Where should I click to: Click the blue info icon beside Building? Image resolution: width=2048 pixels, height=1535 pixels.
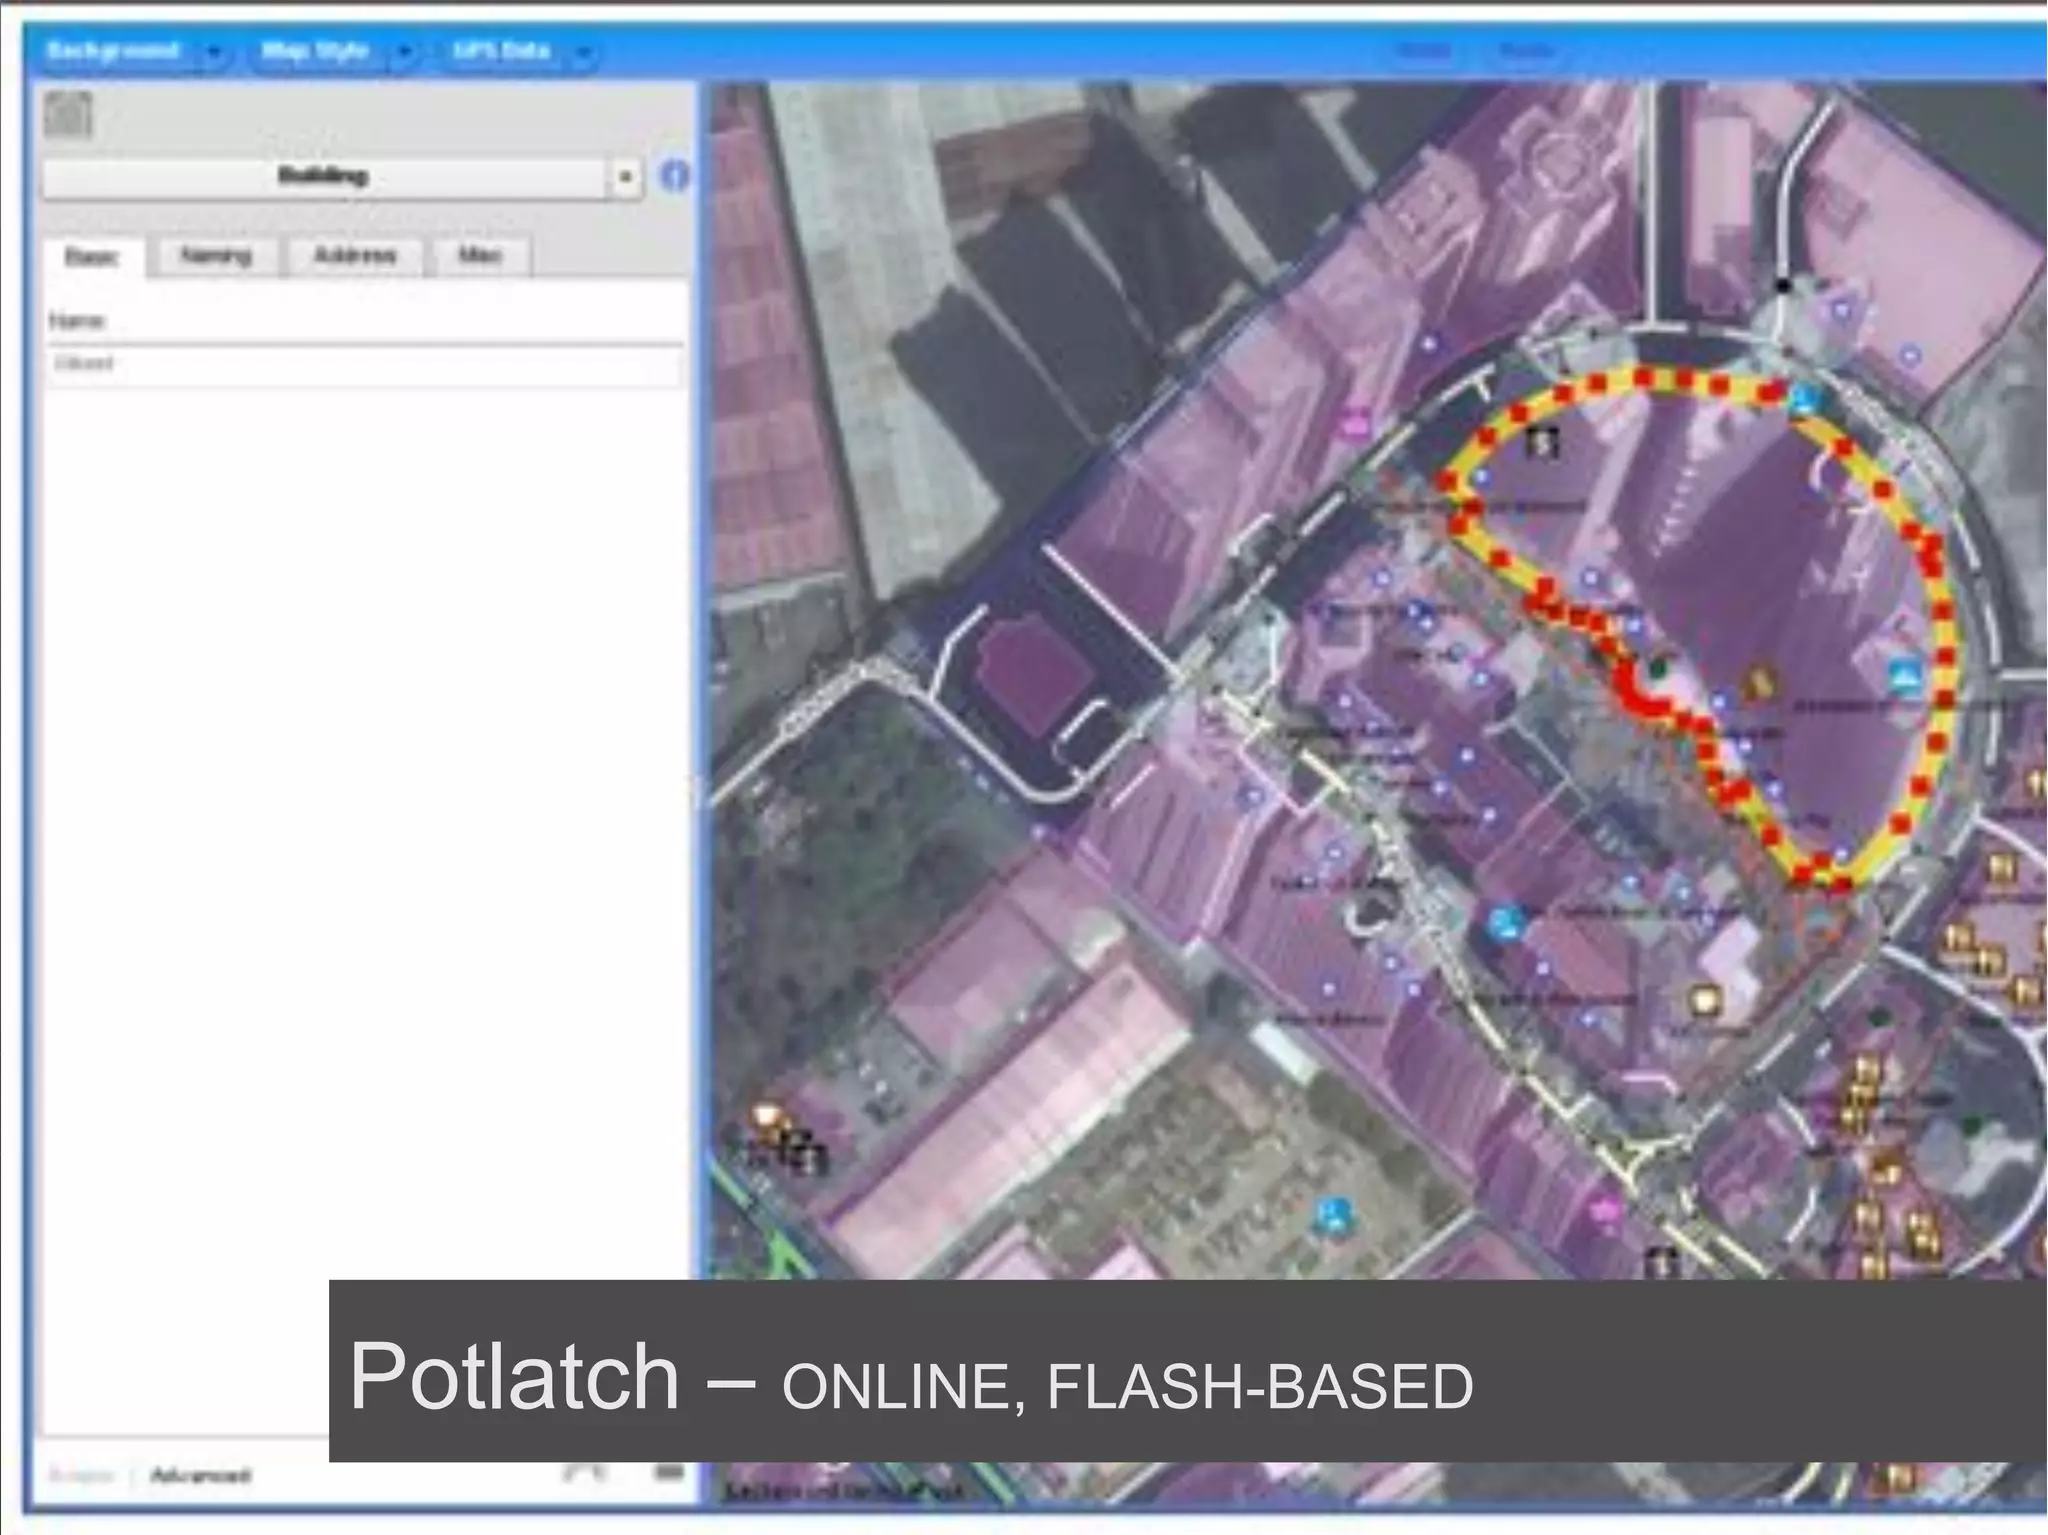point(676,176)
